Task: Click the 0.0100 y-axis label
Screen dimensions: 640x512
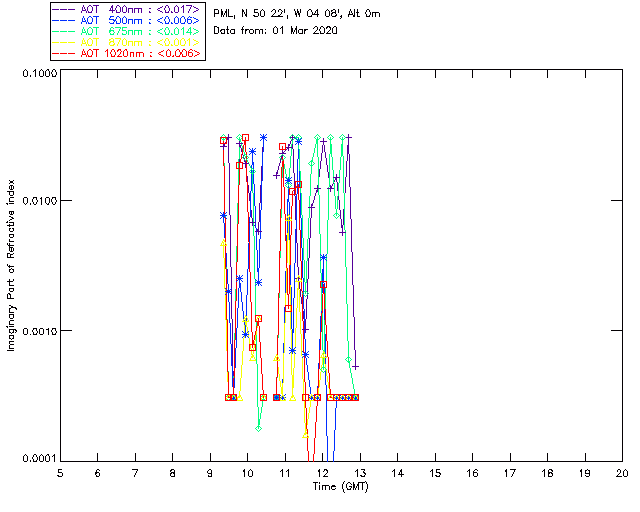Action: tap(39, 200)
